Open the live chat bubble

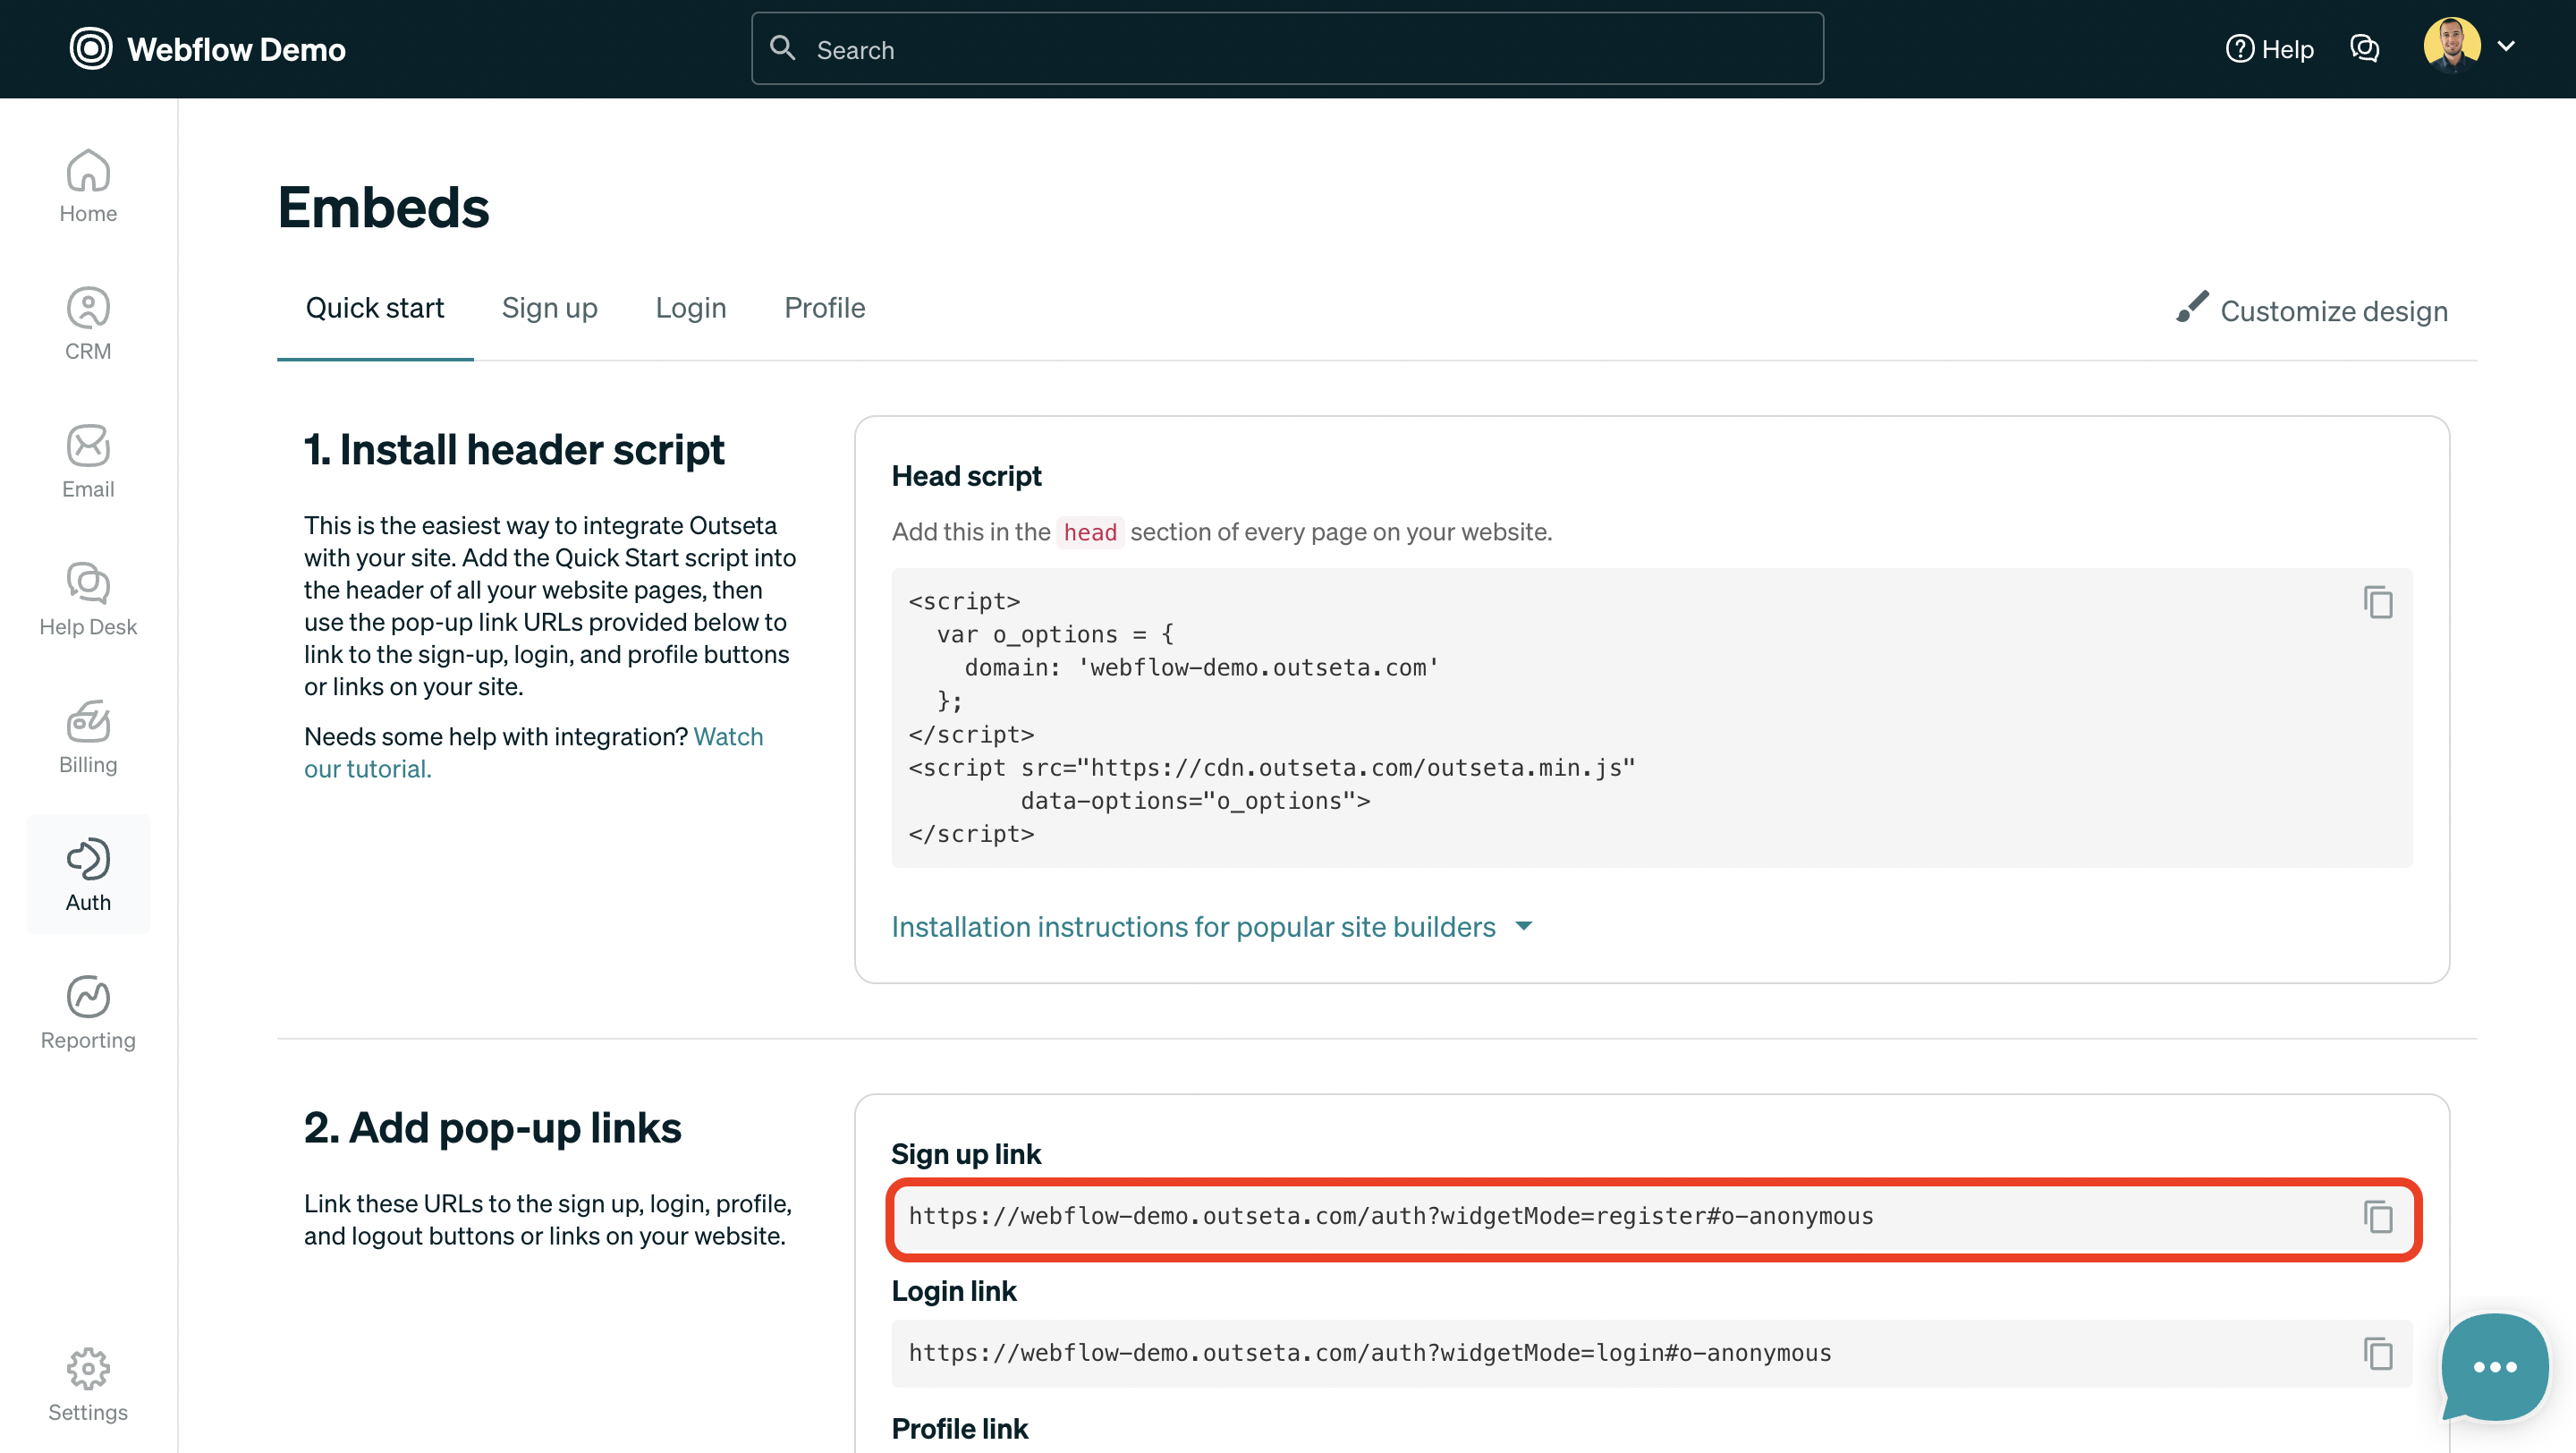(2494, 1366)
